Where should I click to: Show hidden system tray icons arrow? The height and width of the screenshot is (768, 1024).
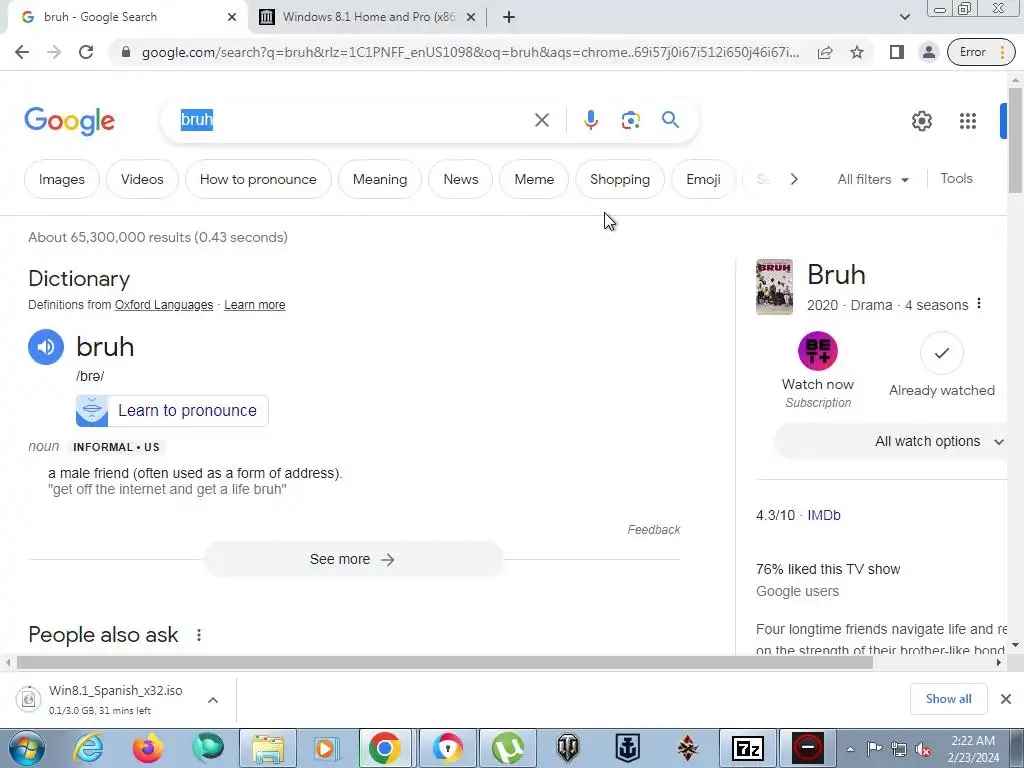tap(850, 749)
